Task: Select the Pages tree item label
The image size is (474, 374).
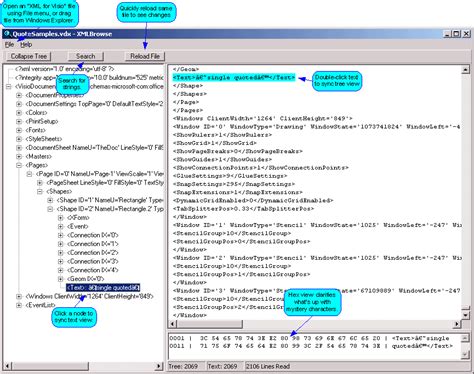Action: point(37,165)
